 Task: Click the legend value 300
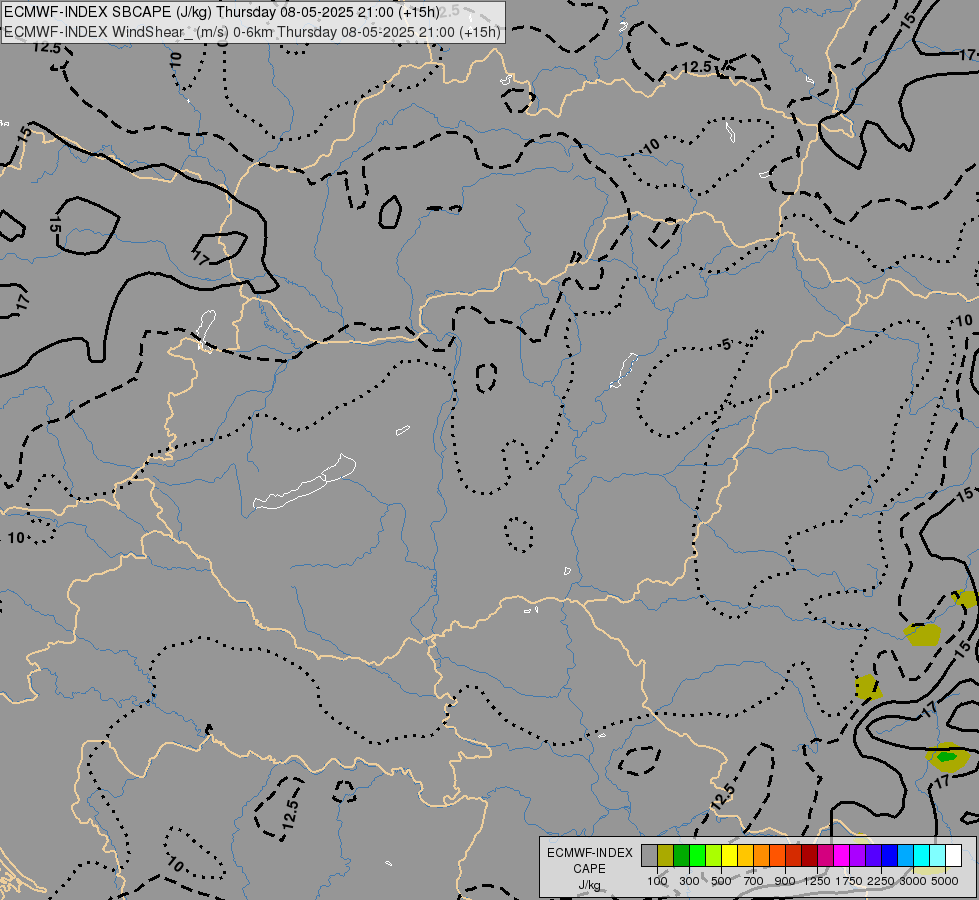(689, 881)
